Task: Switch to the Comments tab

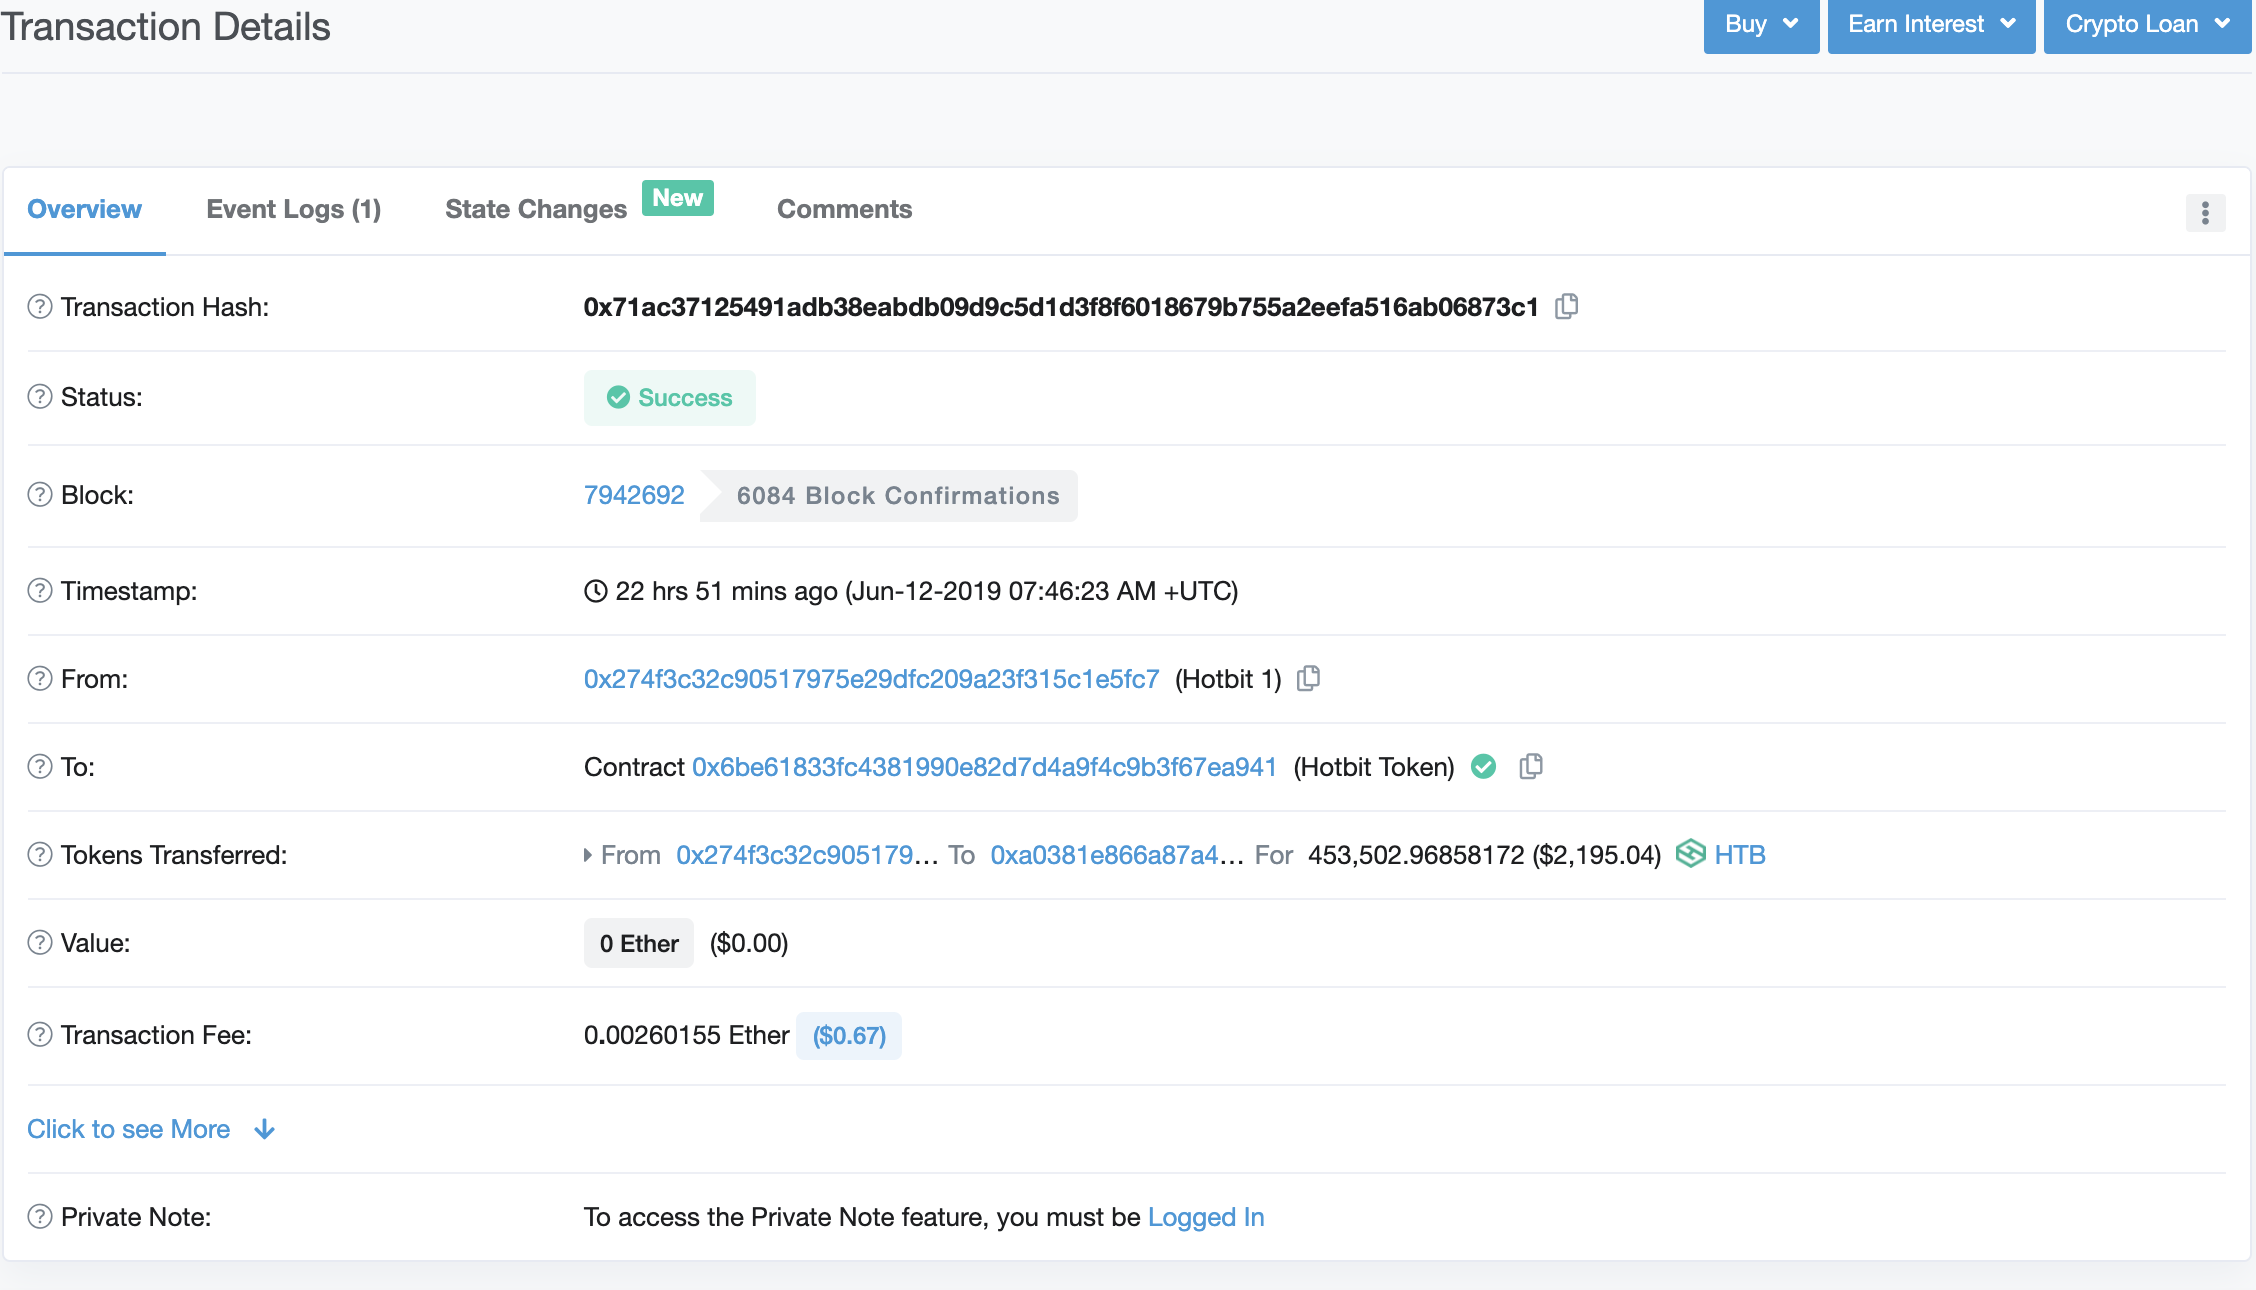Action: [x=844, y=209]
